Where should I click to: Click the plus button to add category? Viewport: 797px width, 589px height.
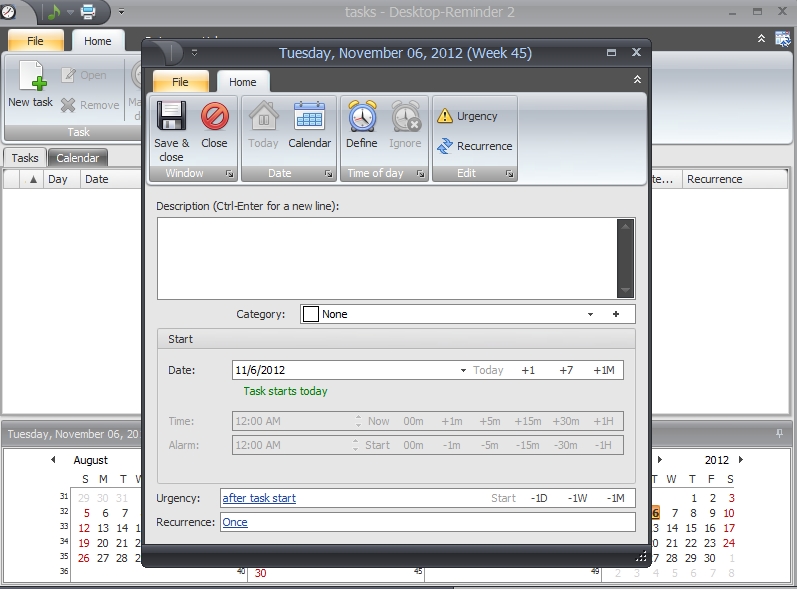616,314
